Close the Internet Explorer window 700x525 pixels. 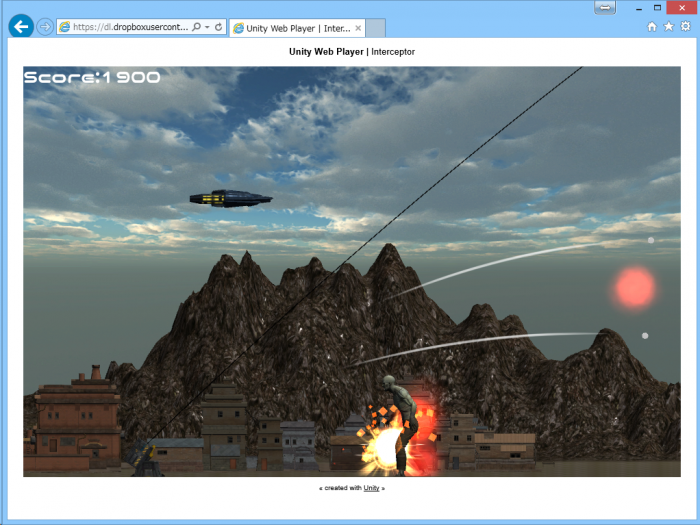tap(682, 8)
